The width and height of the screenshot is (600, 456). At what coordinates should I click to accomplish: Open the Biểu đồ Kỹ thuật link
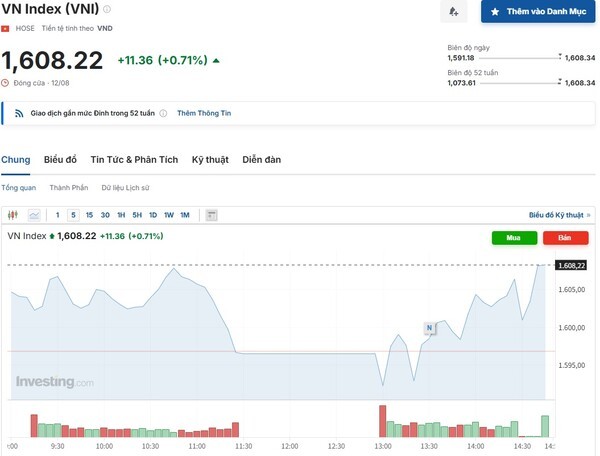(559, 215)
